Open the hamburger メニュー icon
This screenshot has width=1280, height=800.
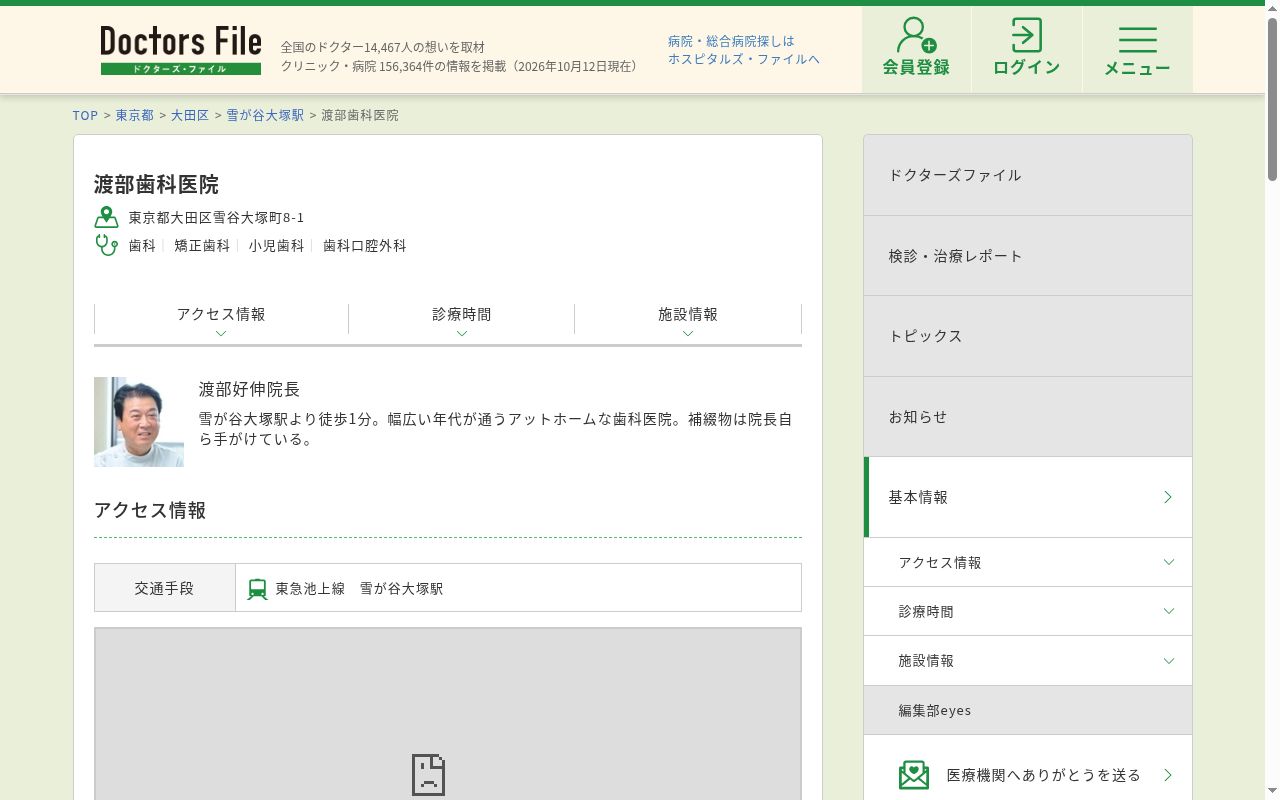click(1137, 40)
